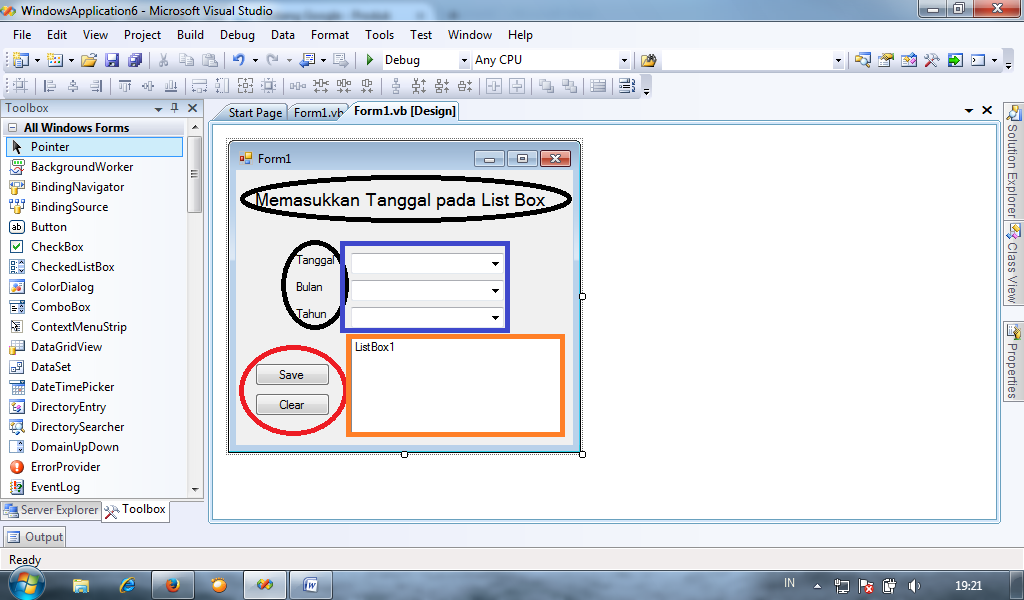Click the New Project toolbar icon
This screenshot has height=600, width=1024.
21,60
